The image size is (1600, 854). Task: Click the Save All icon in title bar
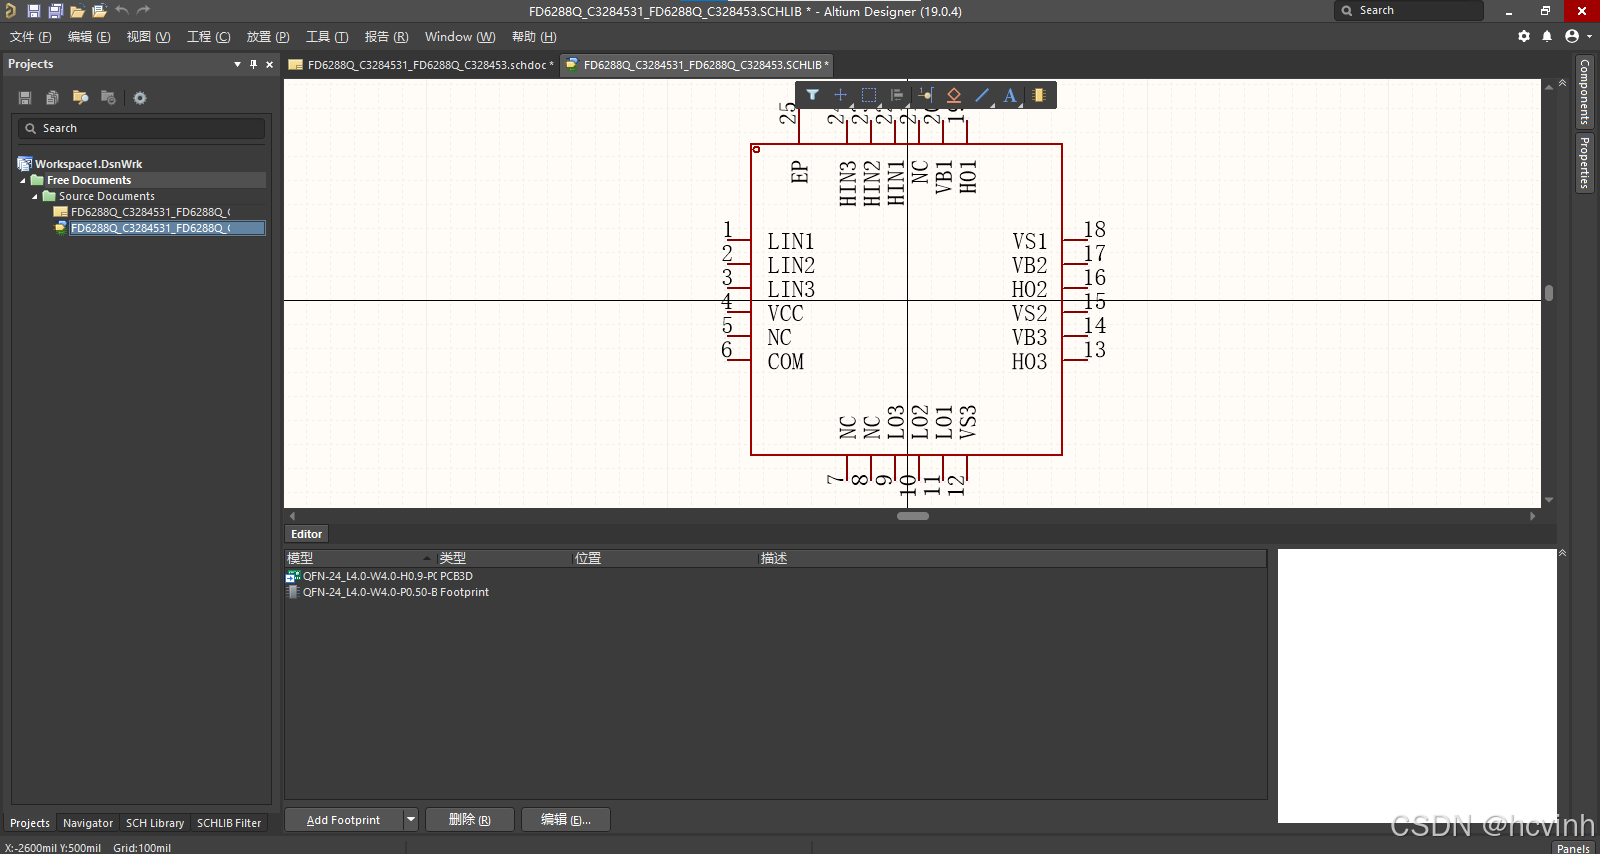[55, 11]
